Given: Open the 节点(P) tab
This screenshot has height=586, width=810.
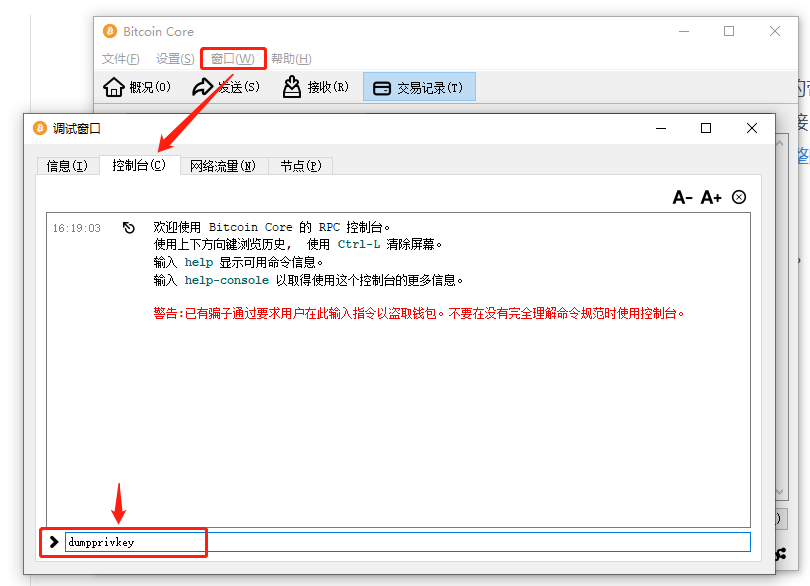Looking at the screenshot, I should 299,166.
